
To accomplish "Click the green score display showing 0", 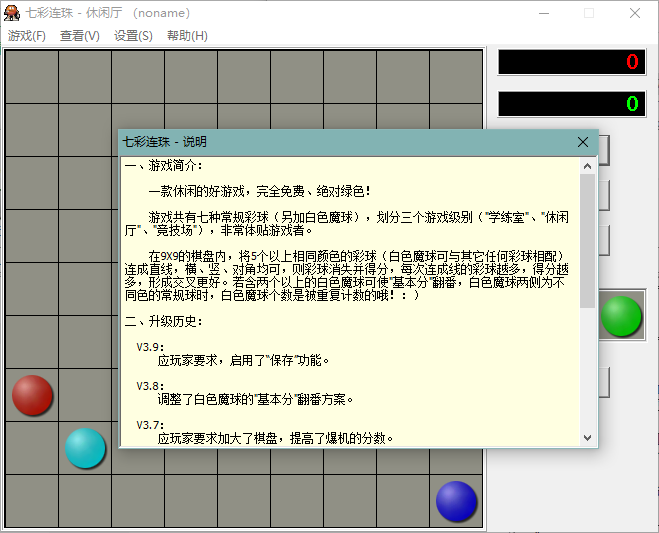I will point(572,103).
